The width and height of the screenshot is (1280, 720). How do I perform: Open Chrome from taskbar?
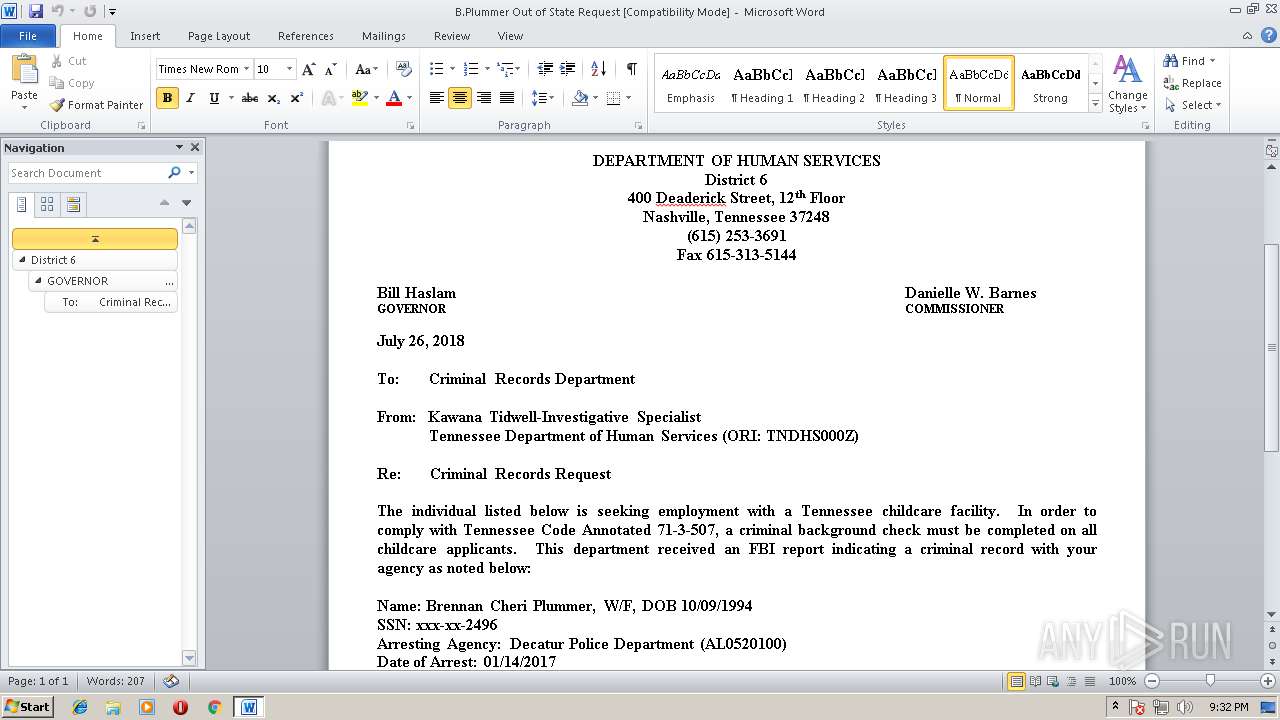point(214,707)
